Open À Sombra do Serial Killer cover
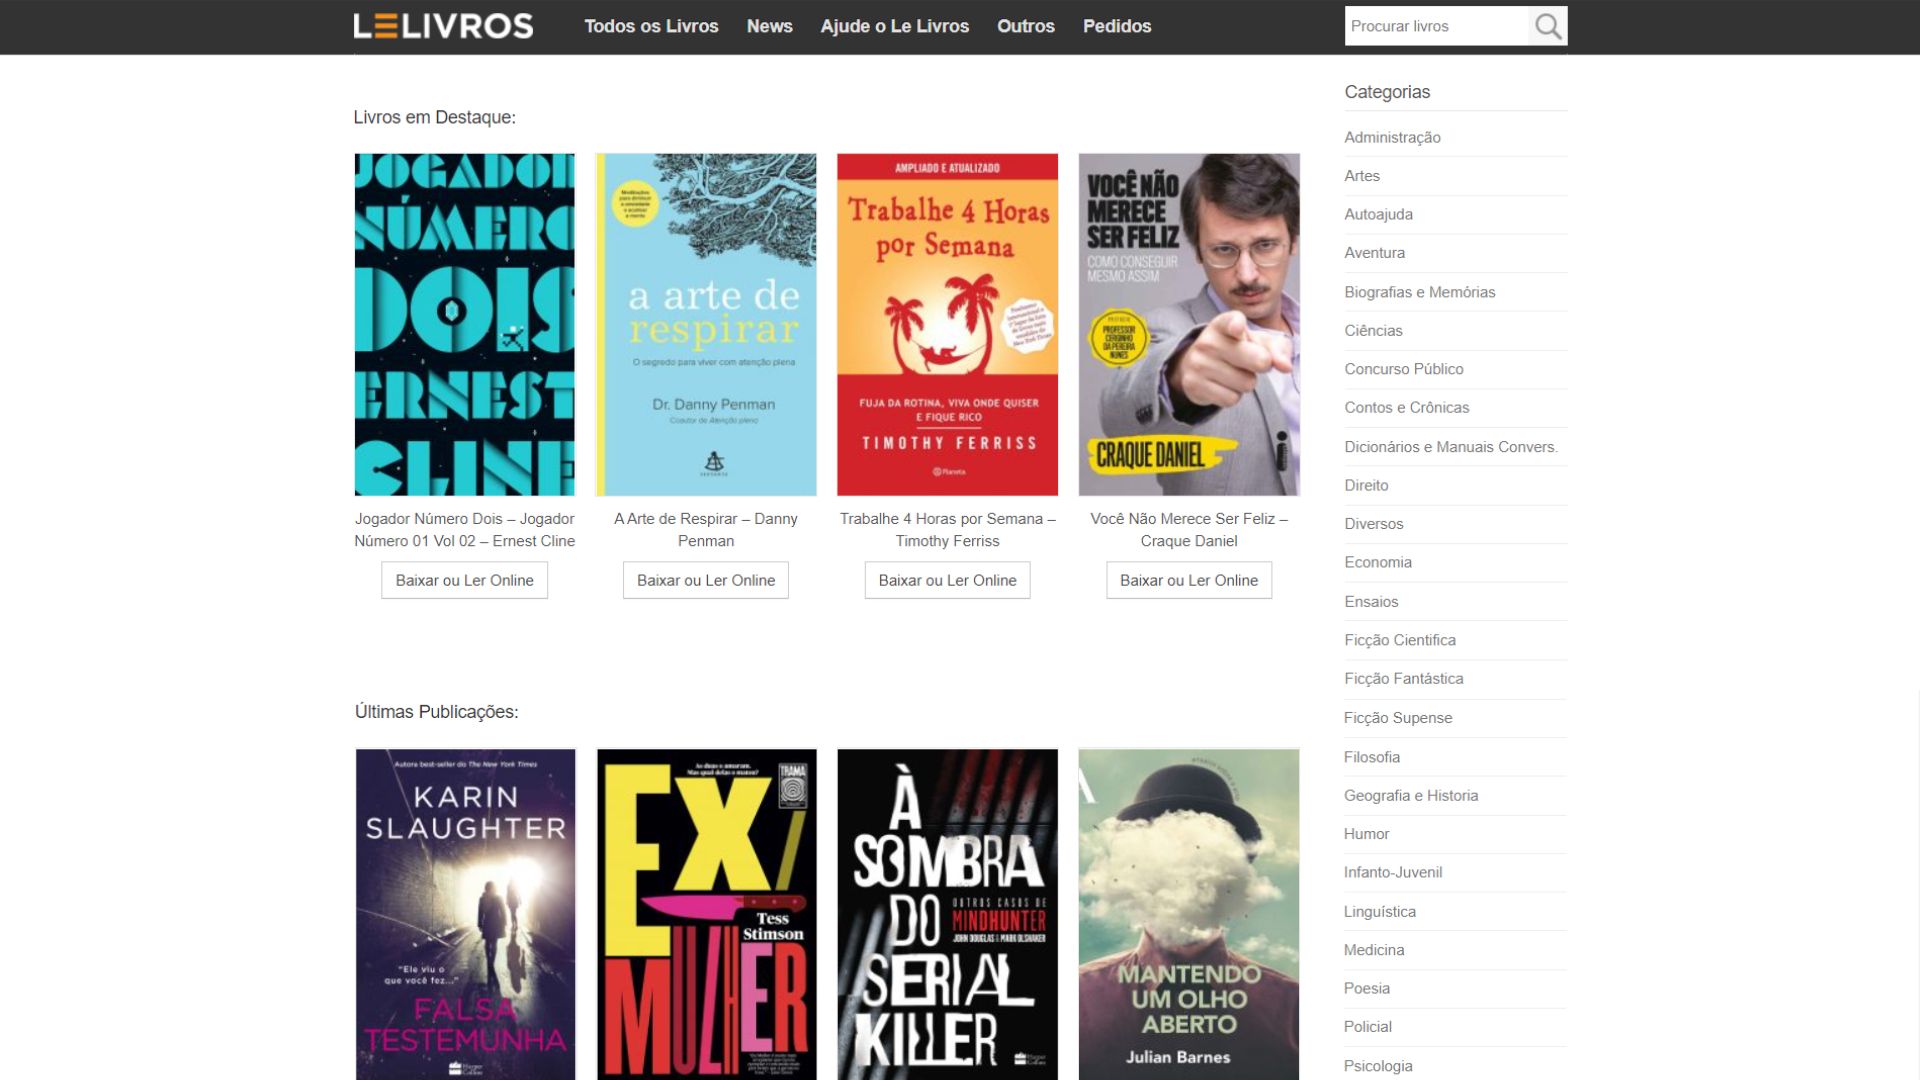The image size is (1920, 1080). click(x=947, y=914)
